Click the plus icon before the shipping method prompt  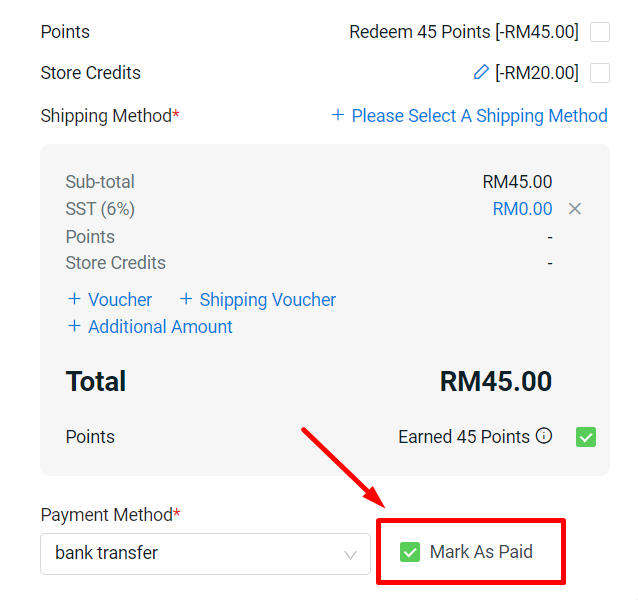click(338, 116)
